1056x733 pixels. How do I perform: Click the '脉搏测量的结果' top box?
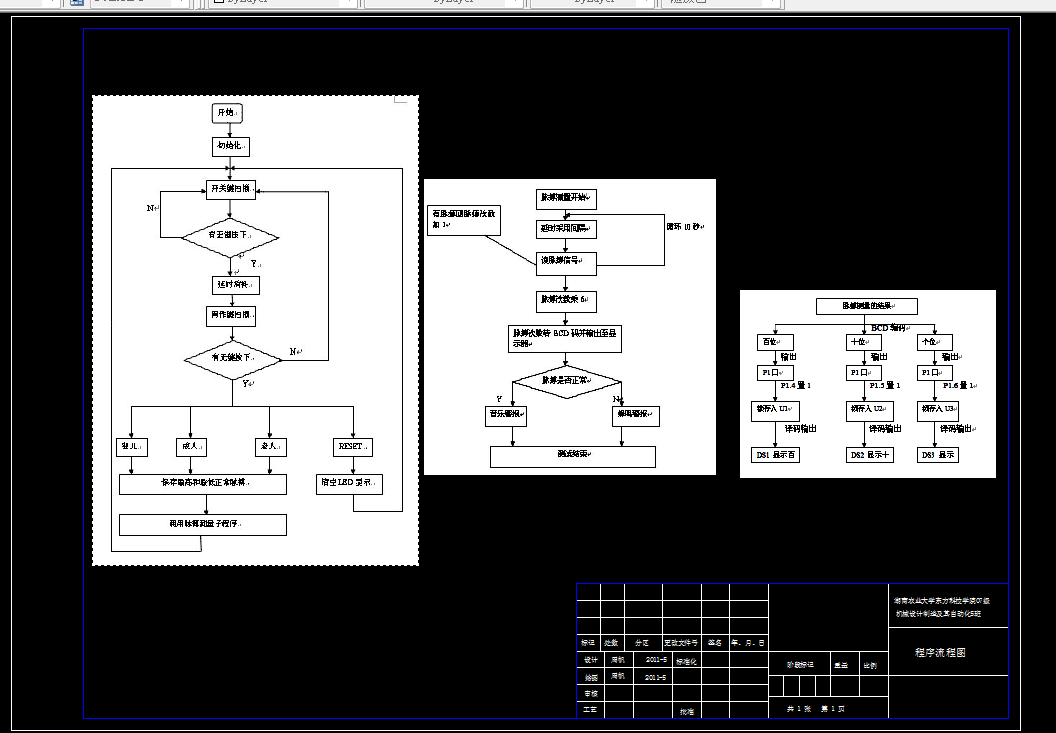click(867, 306)
